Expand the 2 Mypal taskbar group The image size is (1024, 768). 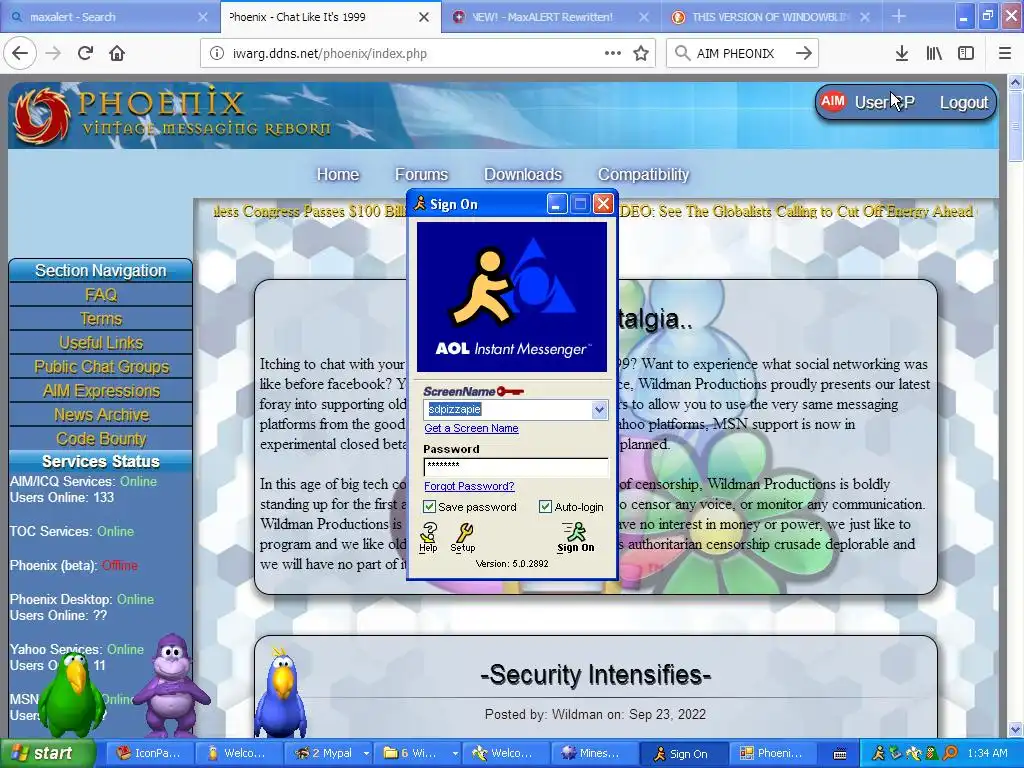[x=366, y=753]
